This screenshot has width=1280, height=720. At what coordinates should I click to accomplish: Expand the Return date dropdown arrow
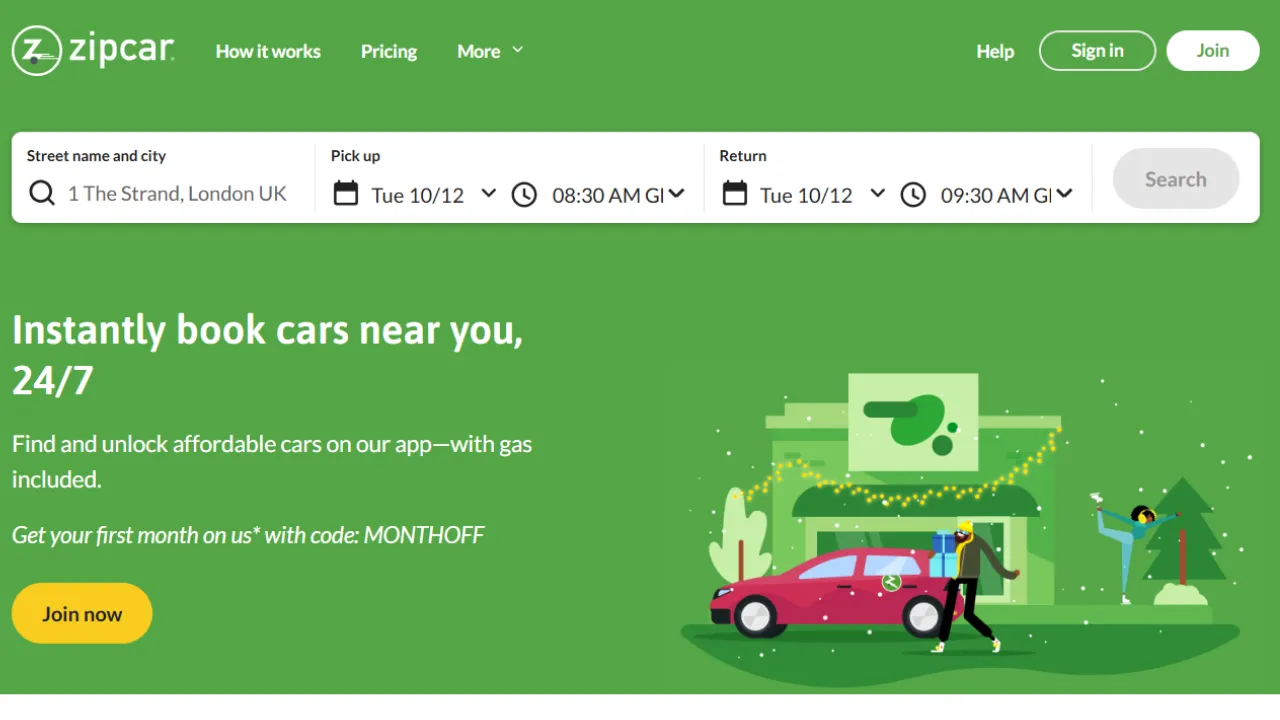877,193
